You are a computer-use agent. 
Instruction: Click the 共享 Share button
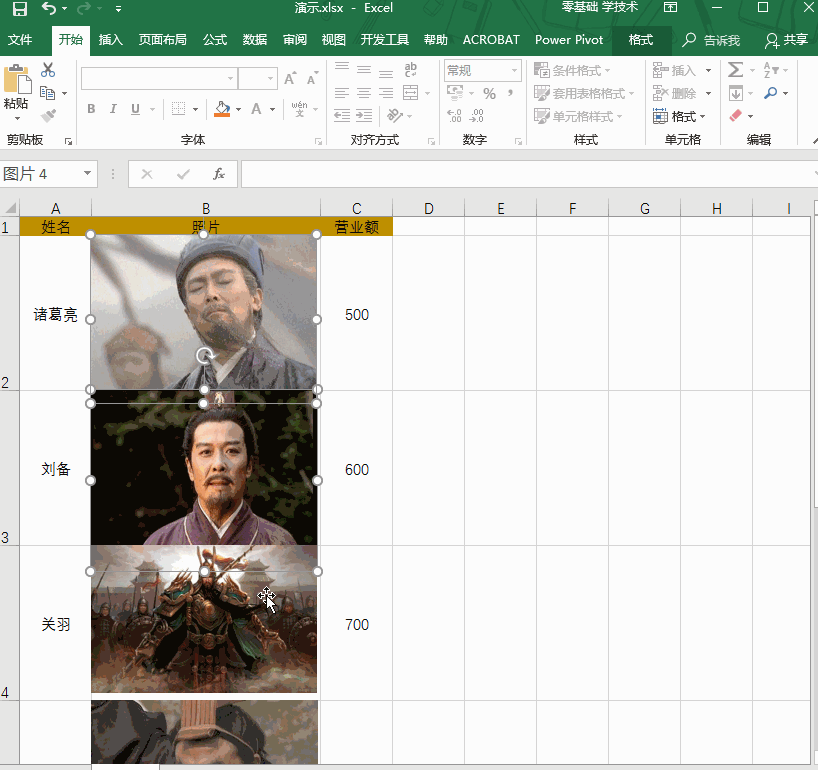point(787,40)
